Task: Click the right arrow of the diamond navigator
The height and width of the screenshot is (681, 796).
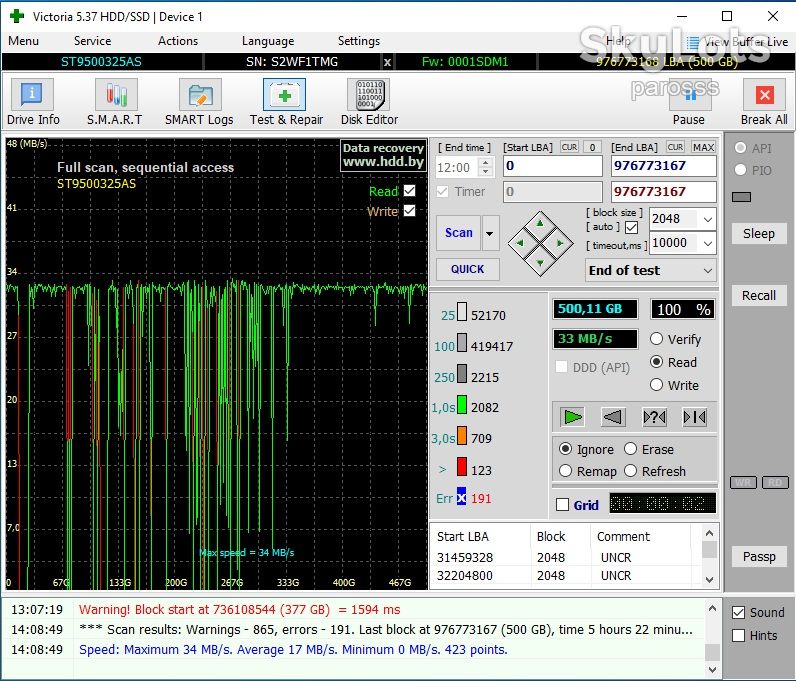Action: point(560,243)
